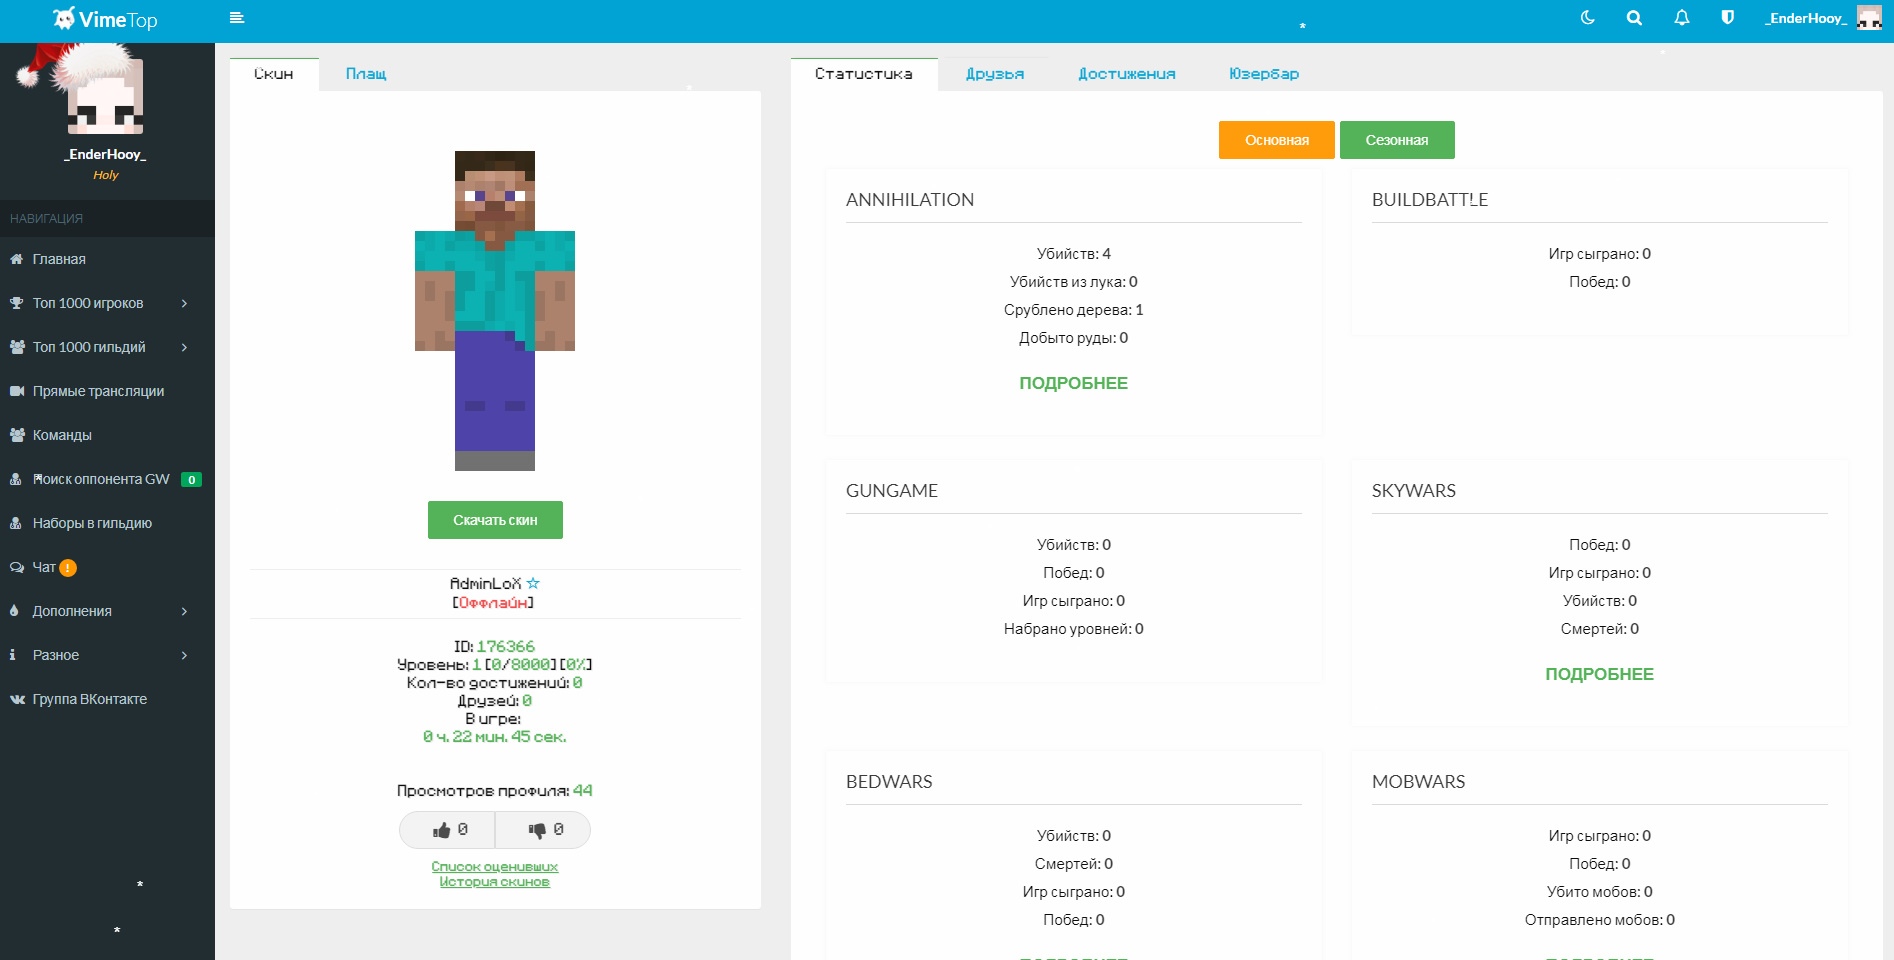Expand Топ 1000 игроков chevron

pos(185,303)
